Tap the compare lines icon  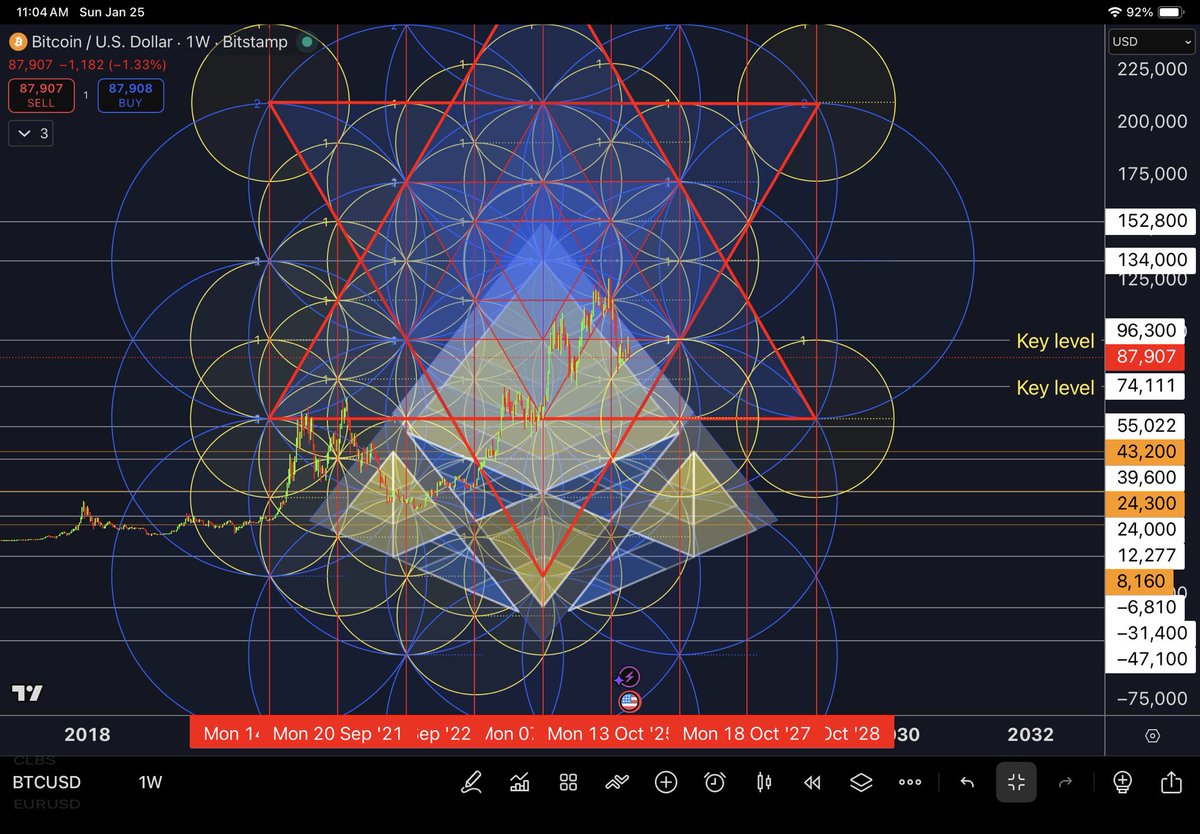(617, 782)
